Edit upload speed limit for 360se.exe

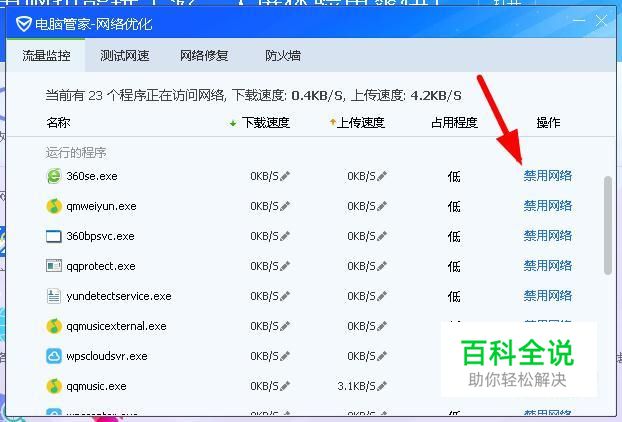click(382, 176)
